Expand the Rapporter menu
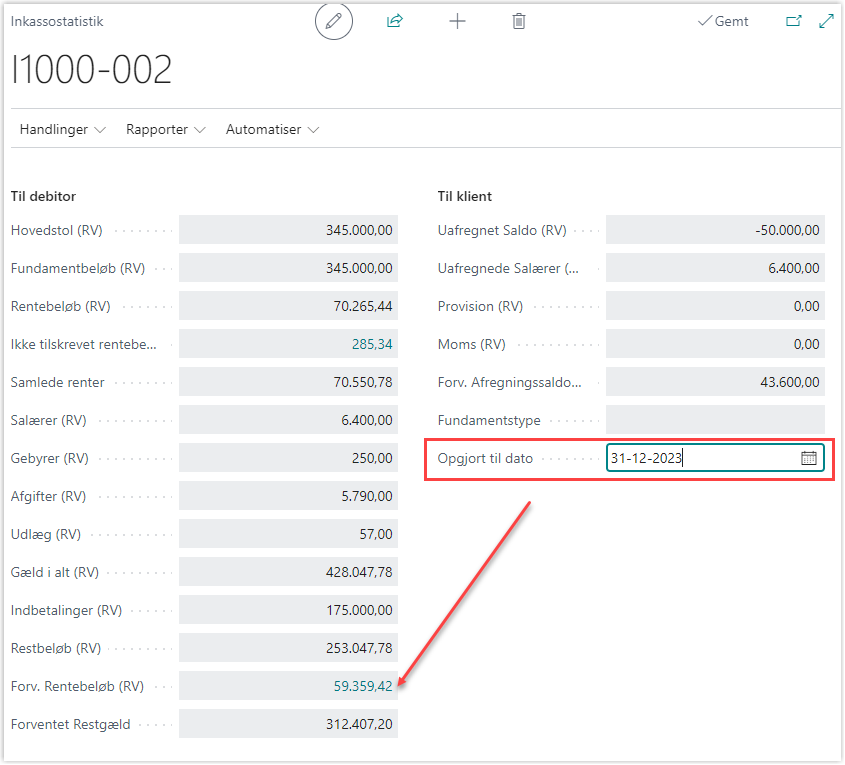The height and width of the screenshot is (765, 845). point(165,130)
